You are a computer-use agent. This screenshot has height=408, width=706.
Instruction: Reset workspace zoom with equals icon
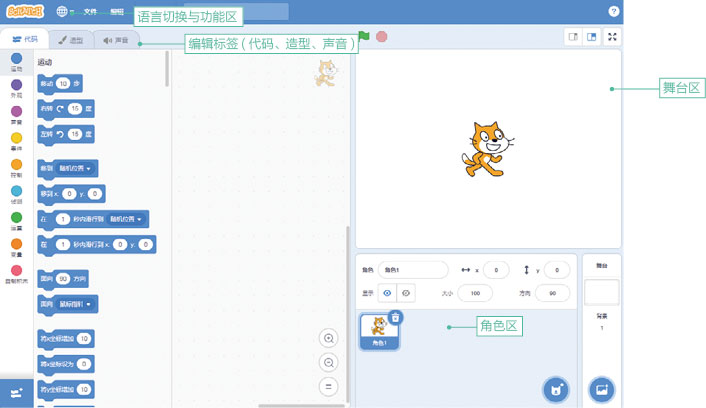point(329,386)
